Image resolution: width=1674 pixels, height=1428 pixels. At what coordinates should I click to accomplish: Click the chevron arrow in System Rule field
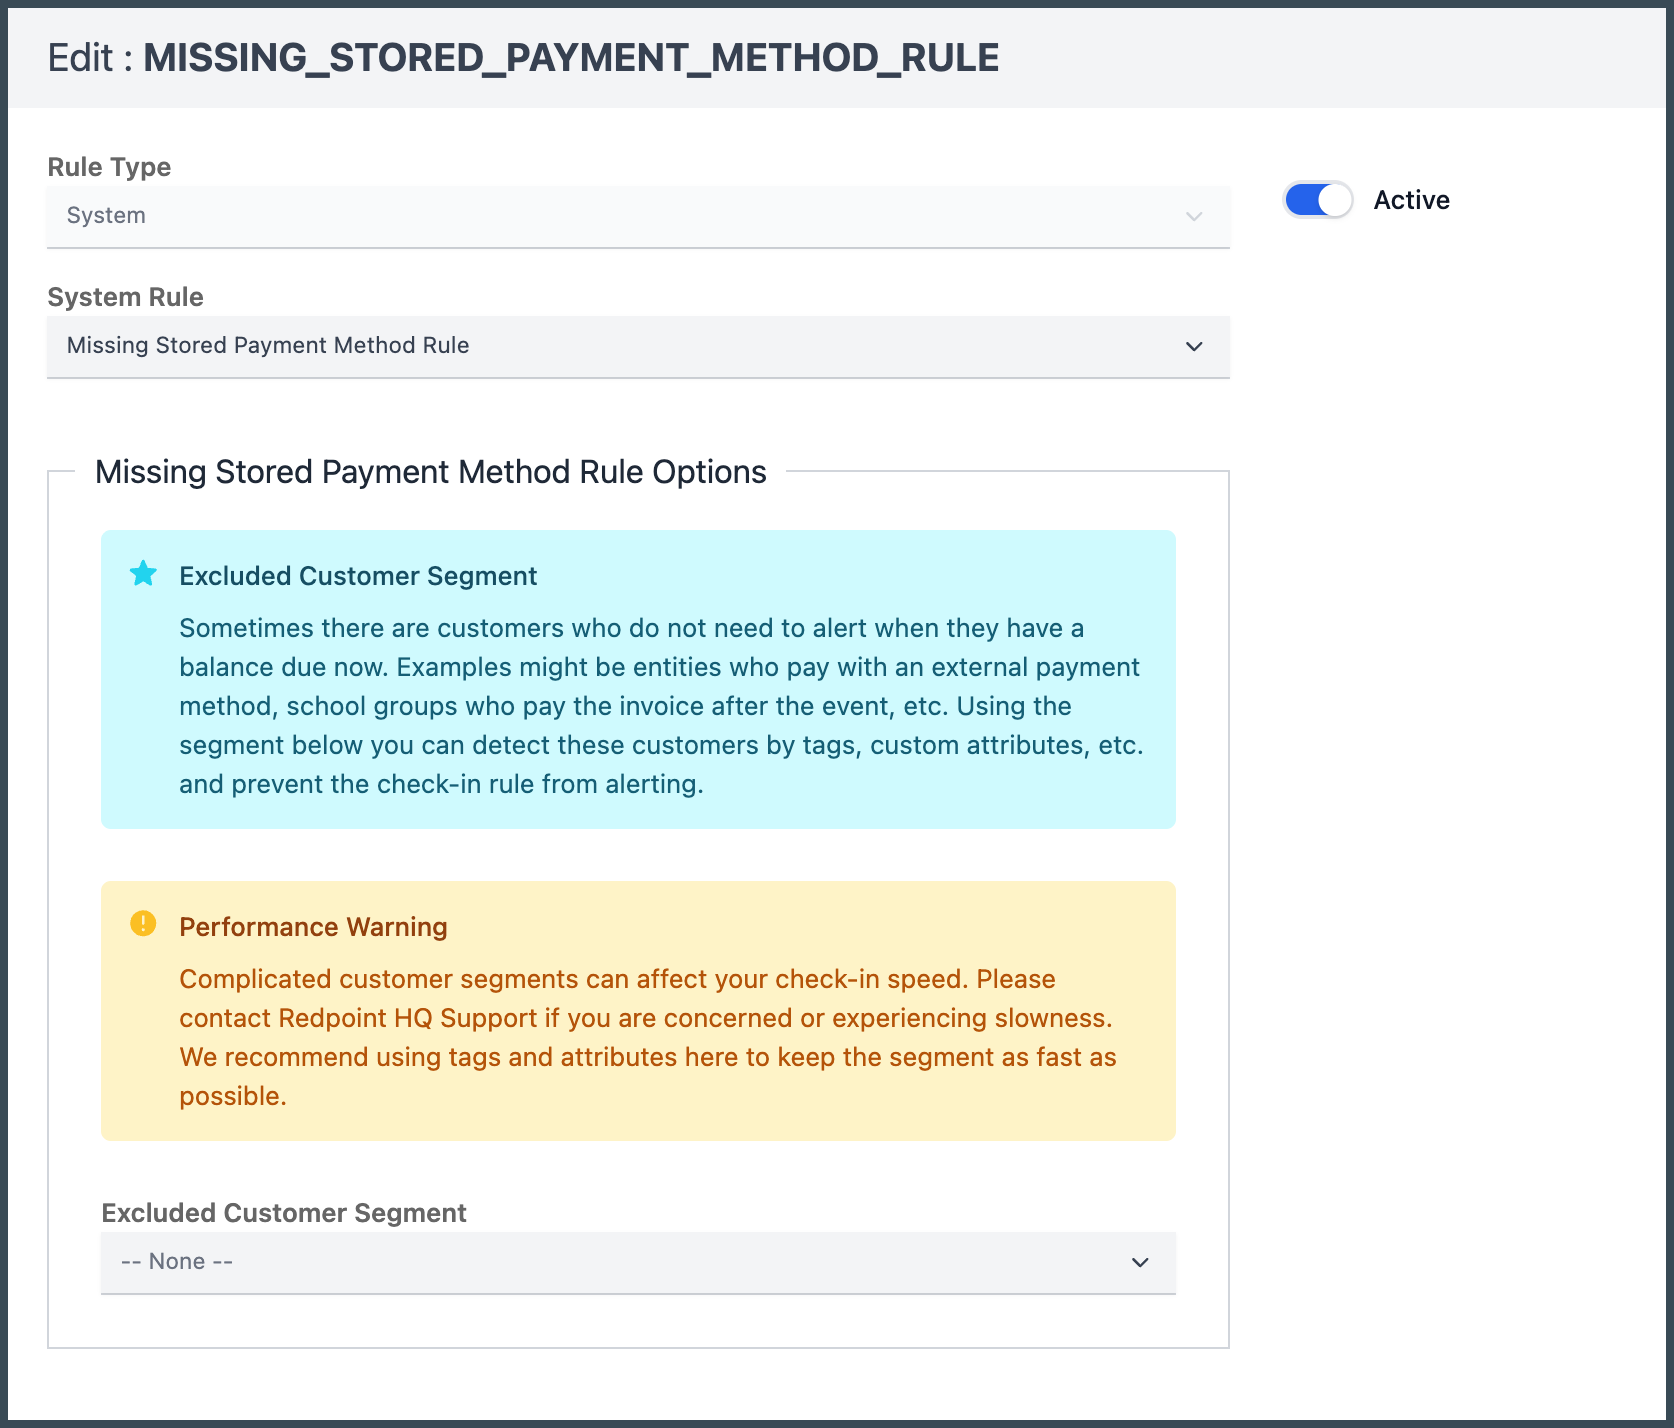point(1193,347)
